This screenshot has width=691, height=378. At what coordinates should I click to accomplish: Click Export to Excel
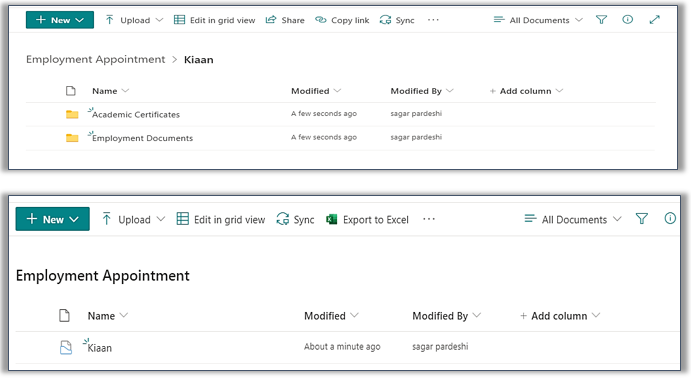coord(367,219)
